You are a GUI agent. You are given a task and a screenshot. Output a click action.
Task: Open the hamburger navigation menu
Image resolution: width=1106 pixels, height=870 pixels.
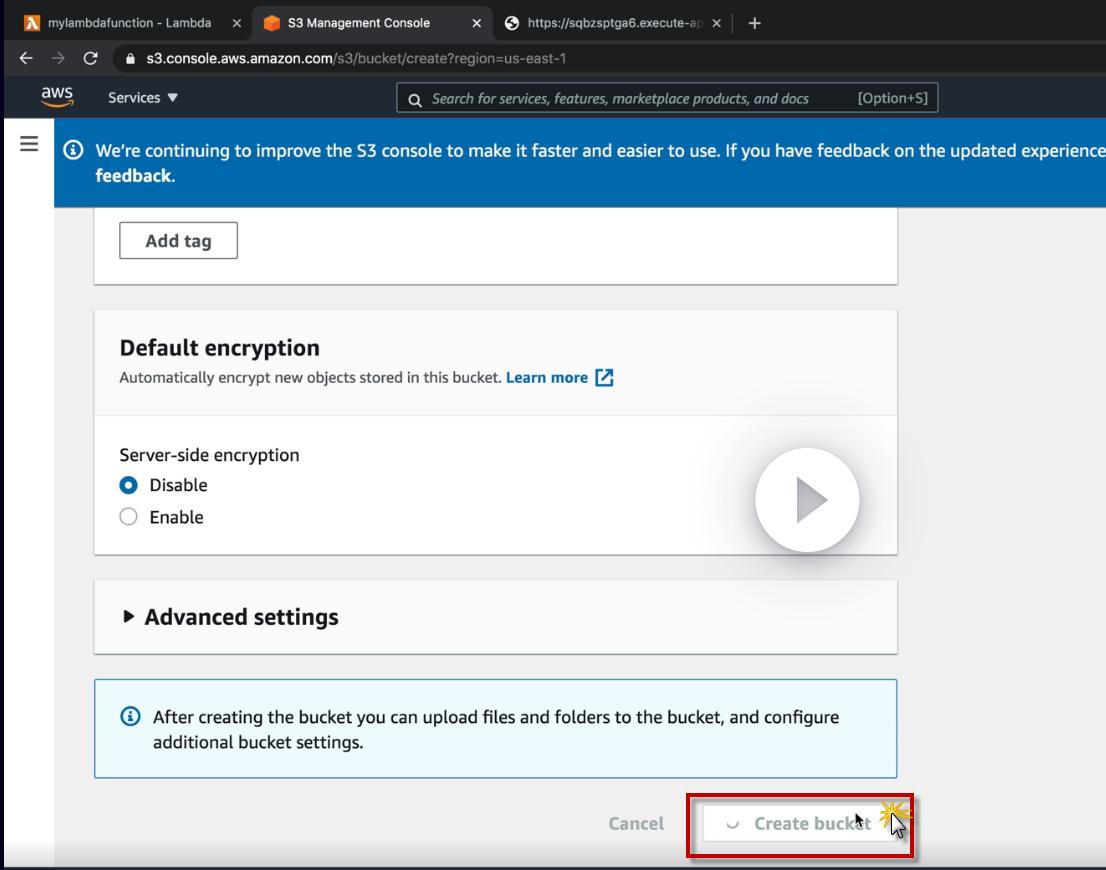(29, 144)
